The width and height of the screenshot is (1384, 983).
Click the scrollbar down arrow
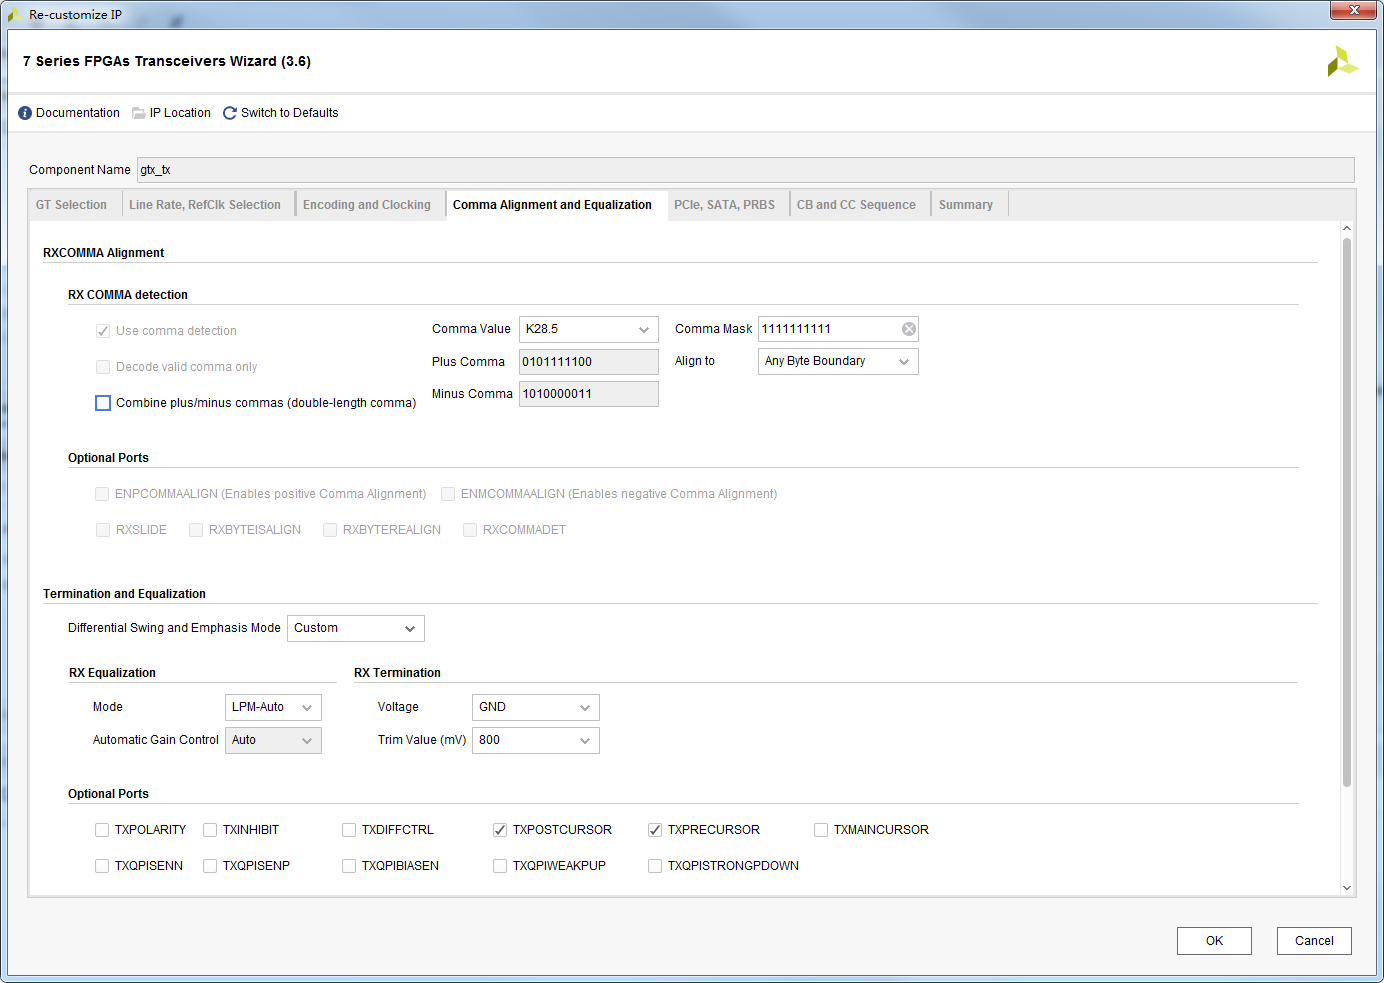pos(1346,887)
